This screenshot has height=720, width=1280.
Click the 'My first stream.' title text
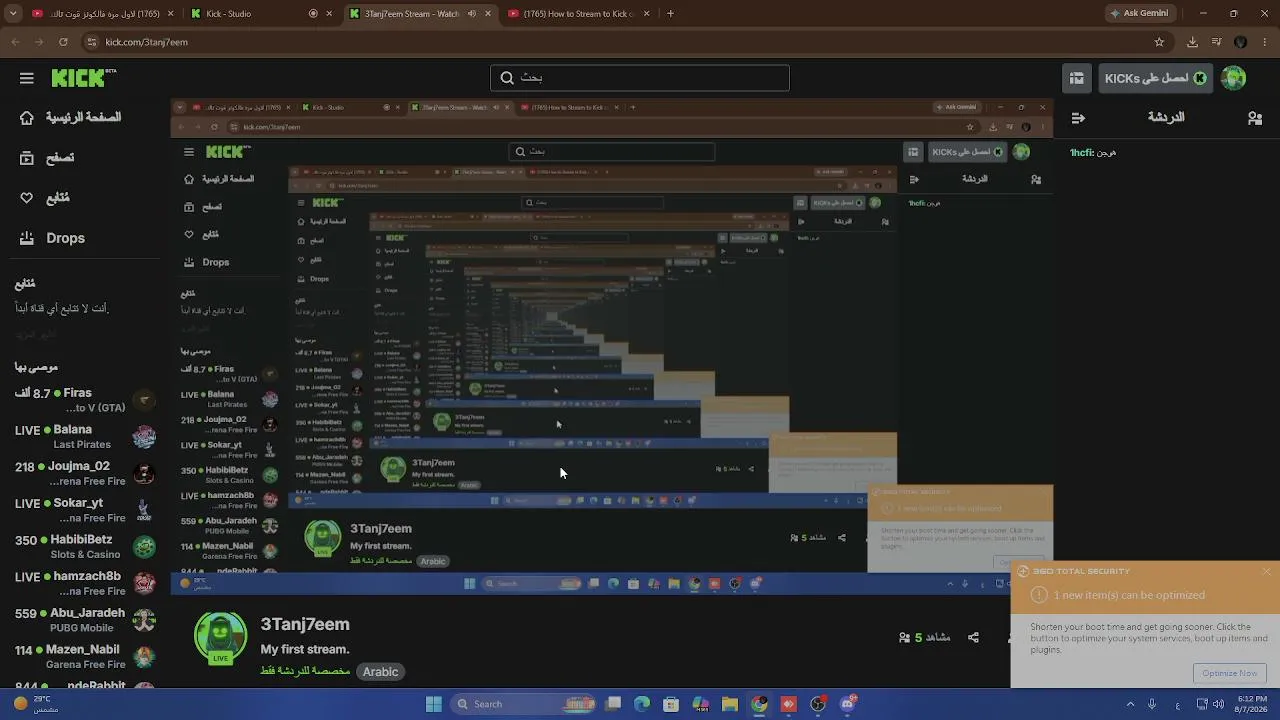pyautogui.click(x=305, y=649)
